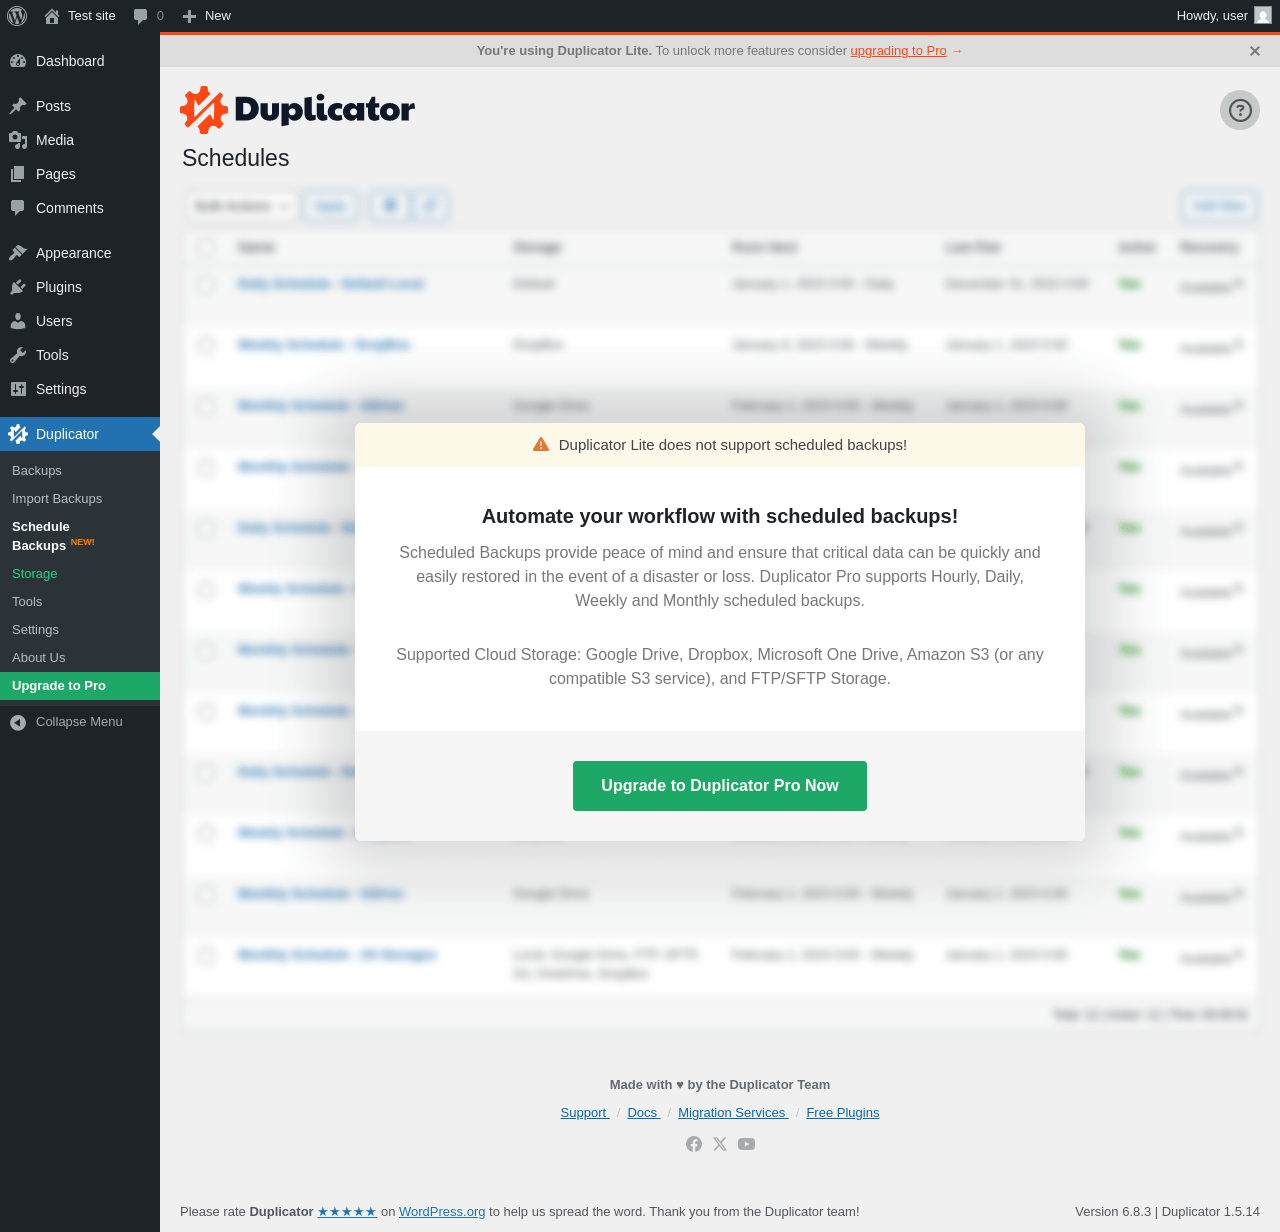Click the Collapse Menu arrow icon

pos(18,722)
